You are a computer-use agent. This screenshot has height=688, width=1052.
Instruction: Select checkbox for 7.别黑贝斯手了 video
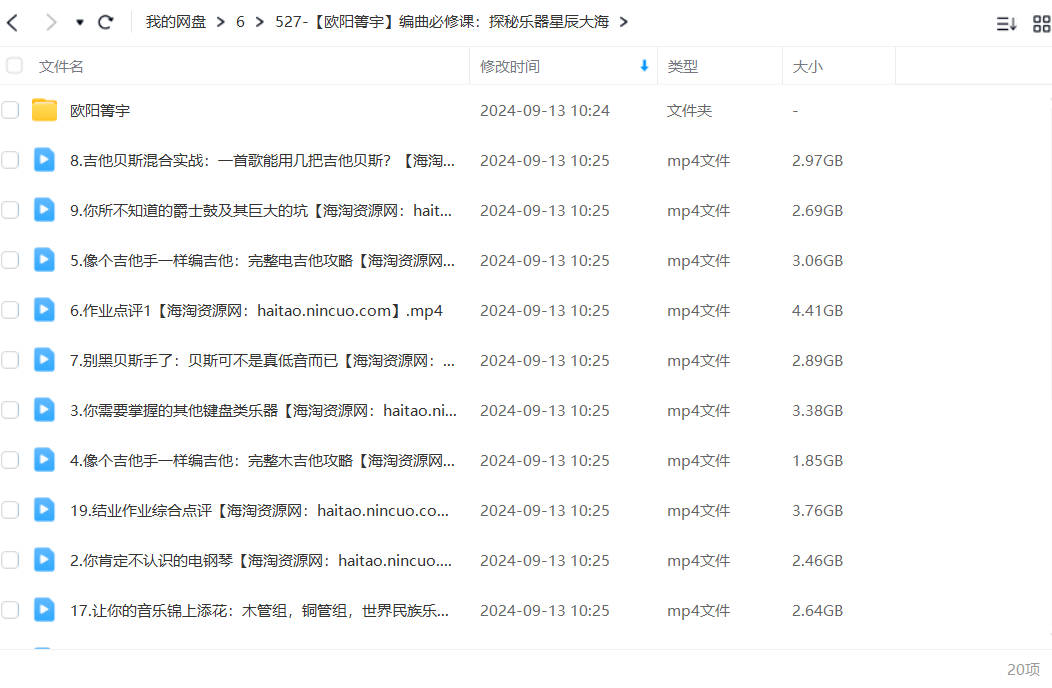coord(10,360)
